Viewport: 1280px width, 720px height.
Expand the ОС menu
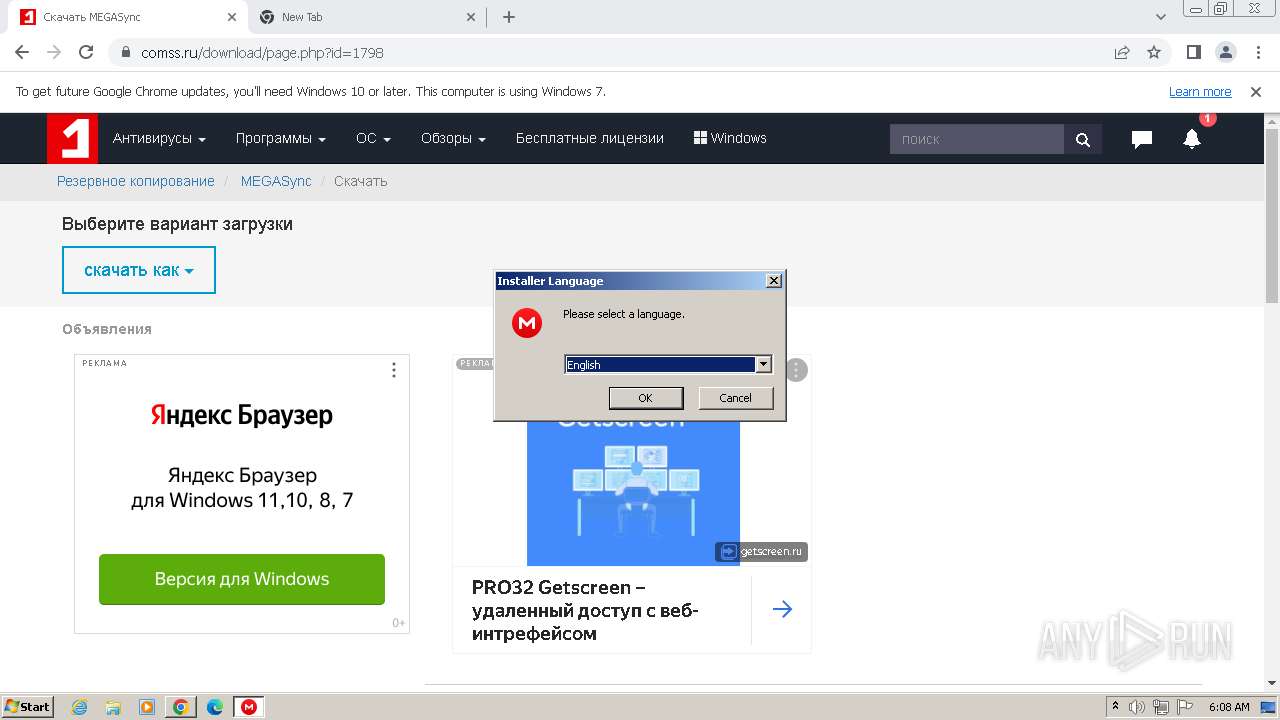373,138
